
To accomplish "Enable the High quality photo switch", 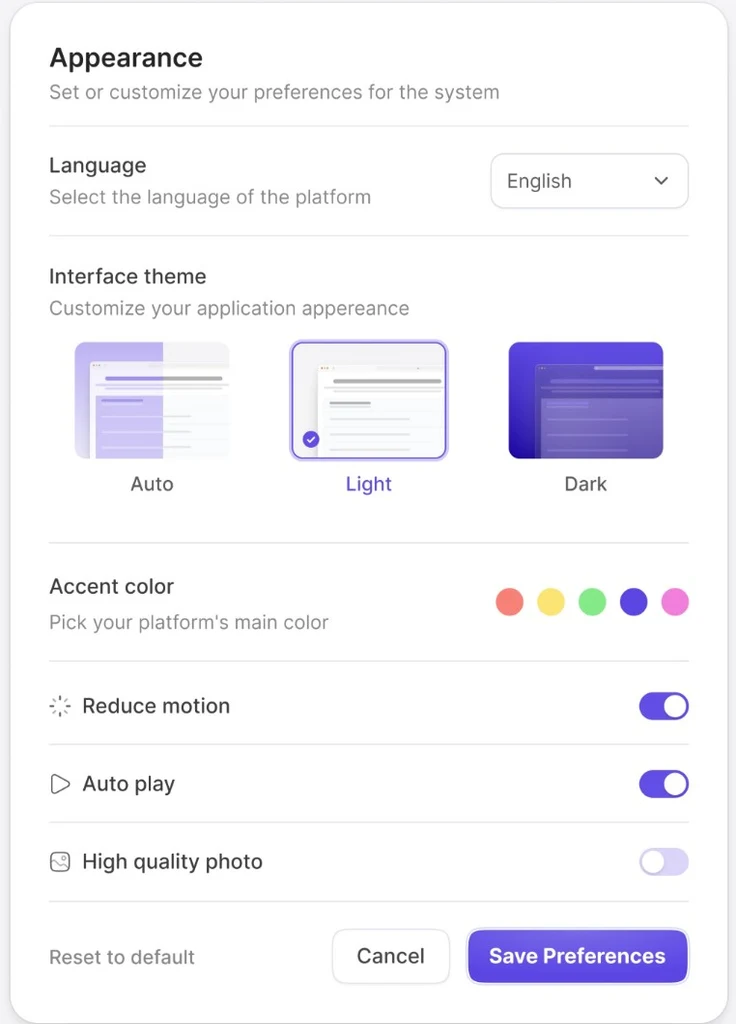I will click(x=664, y=862).
